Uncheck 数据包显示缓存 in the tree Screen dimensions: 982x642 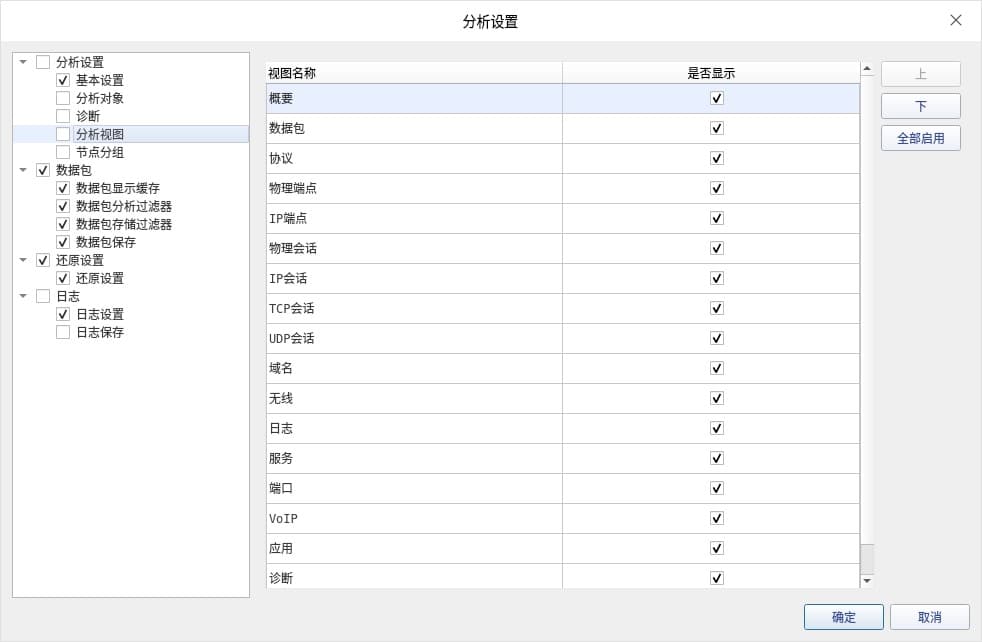[63, 188]
